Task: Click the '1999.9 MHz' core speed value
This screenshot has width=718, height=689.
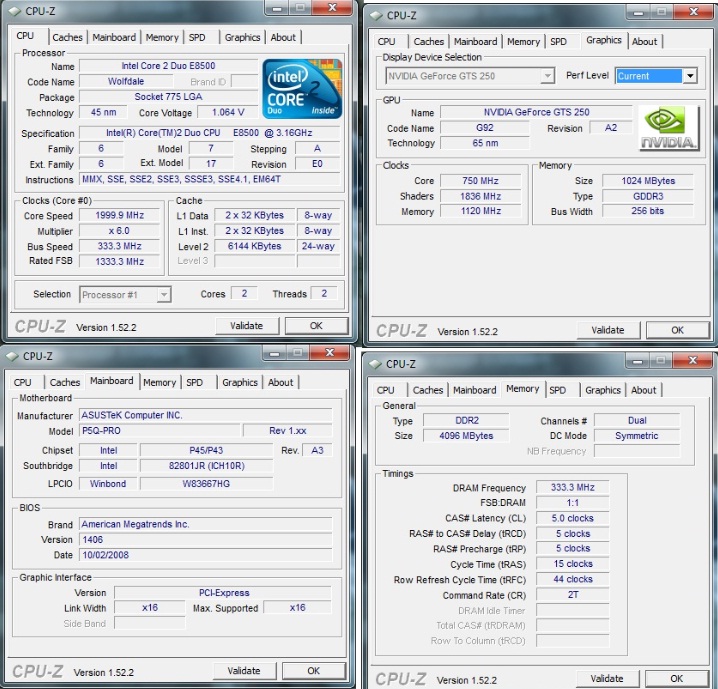Action: (x=120, y=215)
